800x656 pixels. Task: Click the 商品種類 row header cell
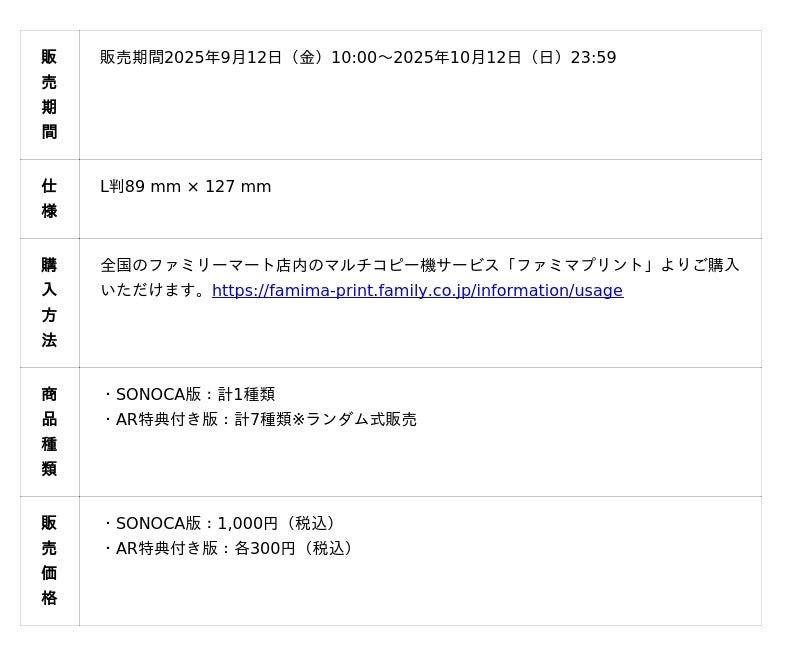click(49, 432)
